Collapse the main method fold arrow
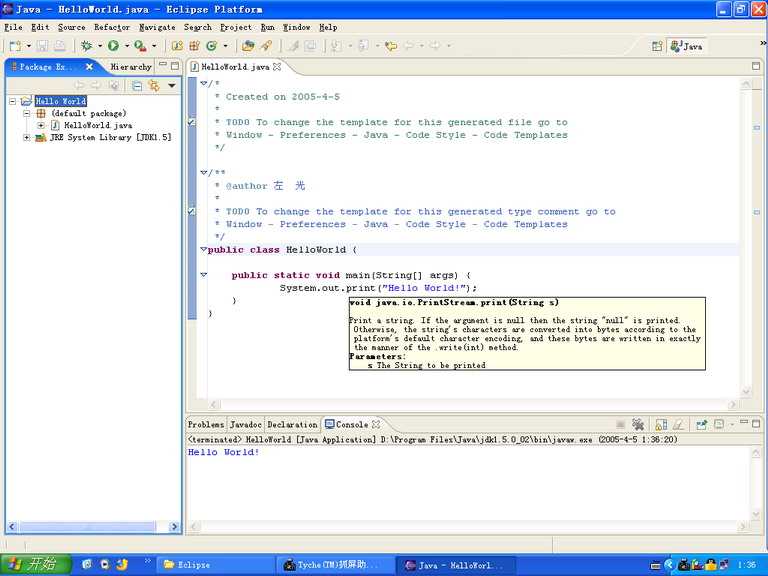 click(x=203, y=275)
